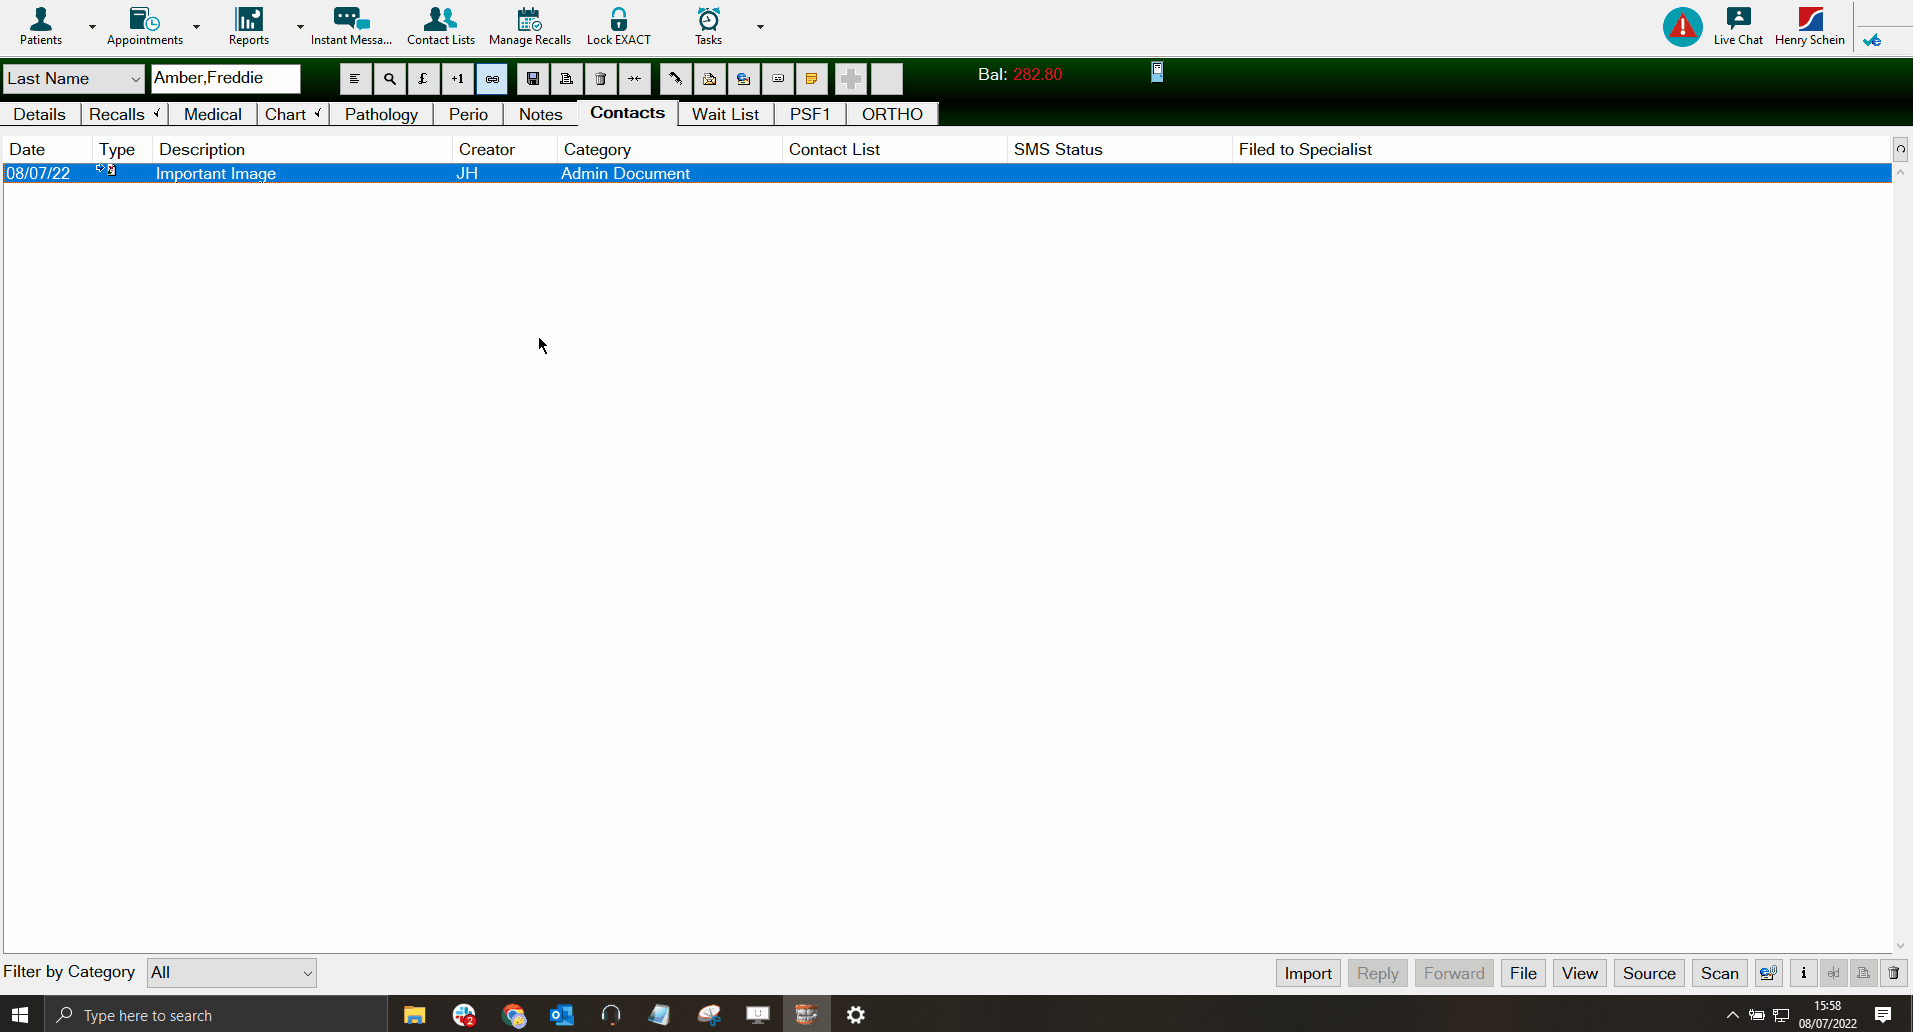Open the Filter by Category dropdown
Image resolution: width=1913 pixels, height=1032 pixels.
[232, 973]
